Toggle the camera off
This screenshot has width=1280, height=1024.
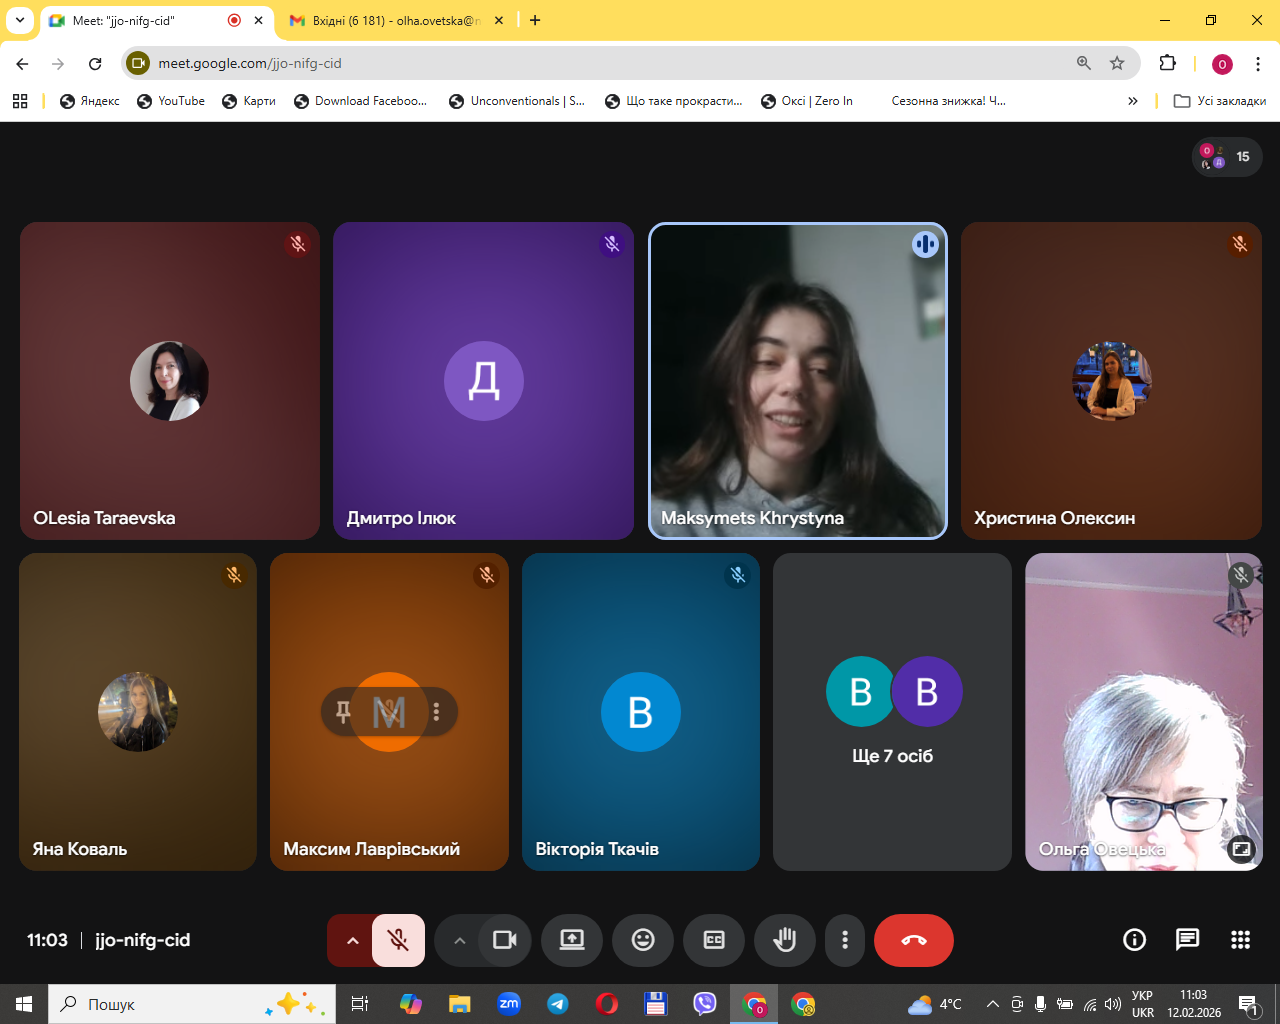click(x=505, y=940)
